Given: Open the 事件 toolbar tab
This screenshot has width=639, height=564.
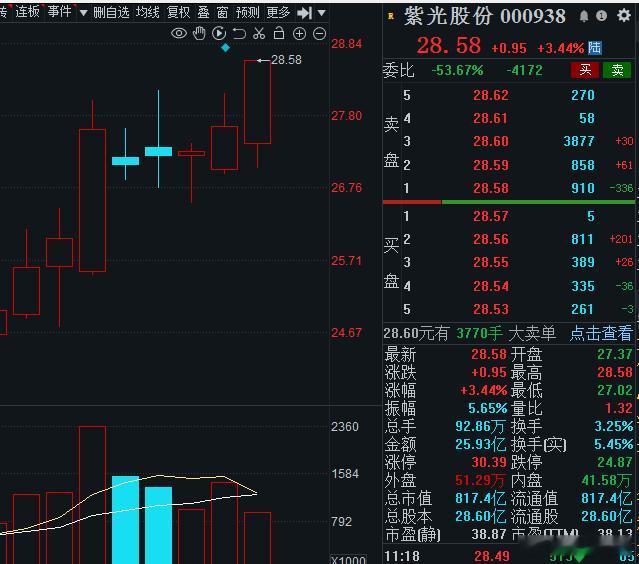Looking at the screenshot, I should tap(59, 12).
